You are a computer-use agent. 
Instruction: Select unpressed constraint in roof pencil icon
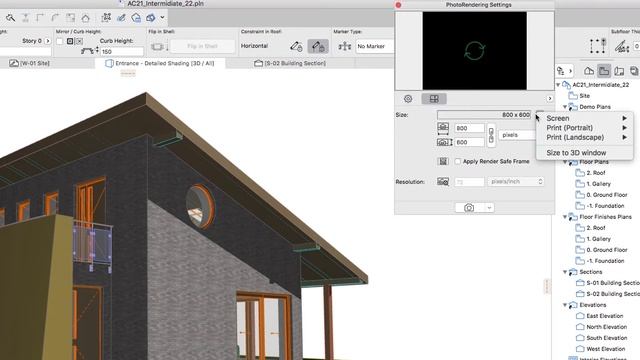click(x=296, y=46)
